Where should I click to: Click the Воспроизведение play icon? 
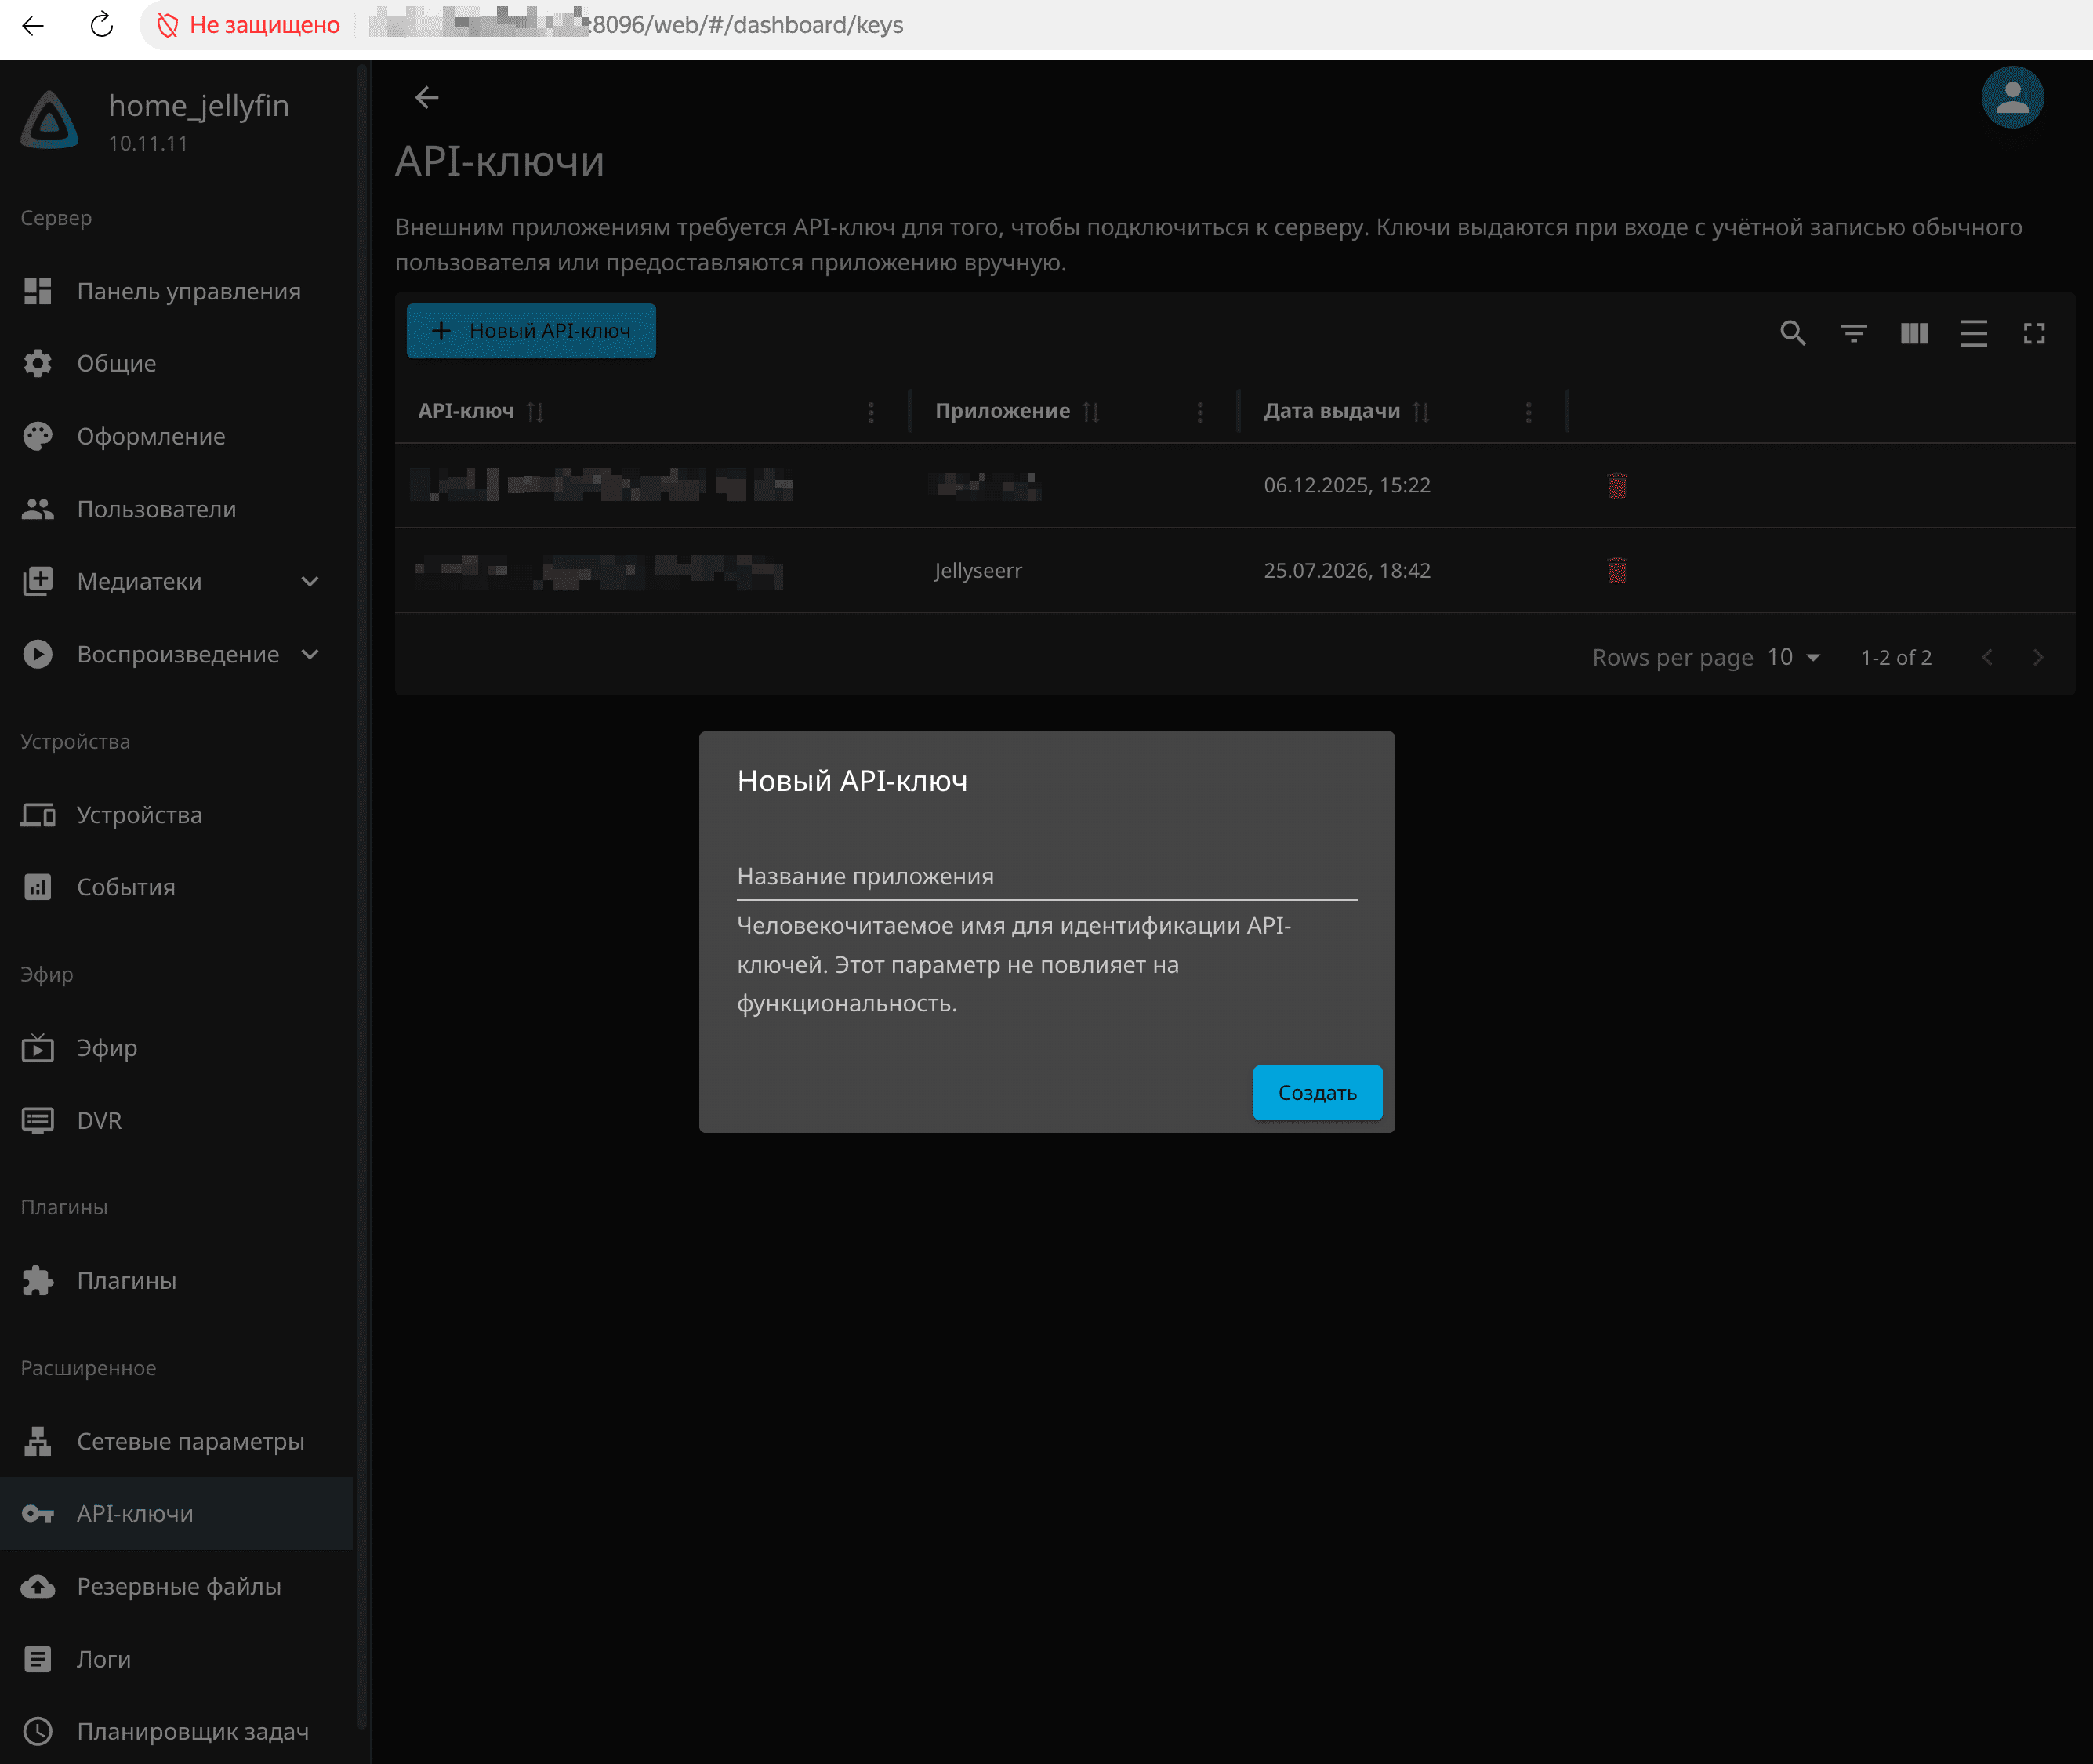pos(38,654)
